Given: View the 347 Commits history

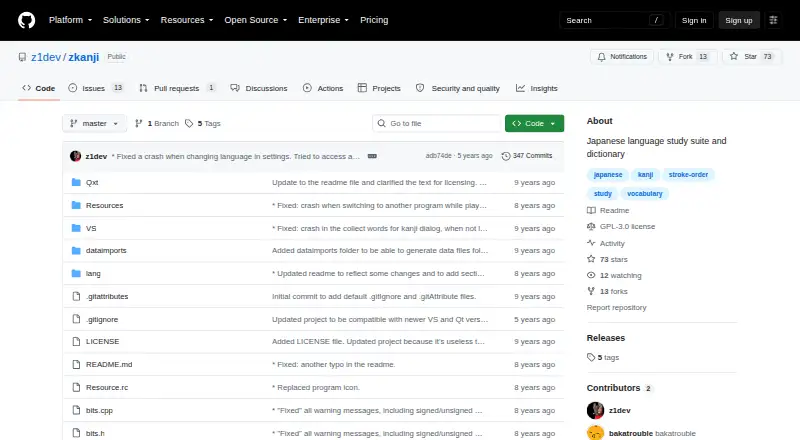Looking at the screenshot, I should pyautogui.click(x=527, y=156).
